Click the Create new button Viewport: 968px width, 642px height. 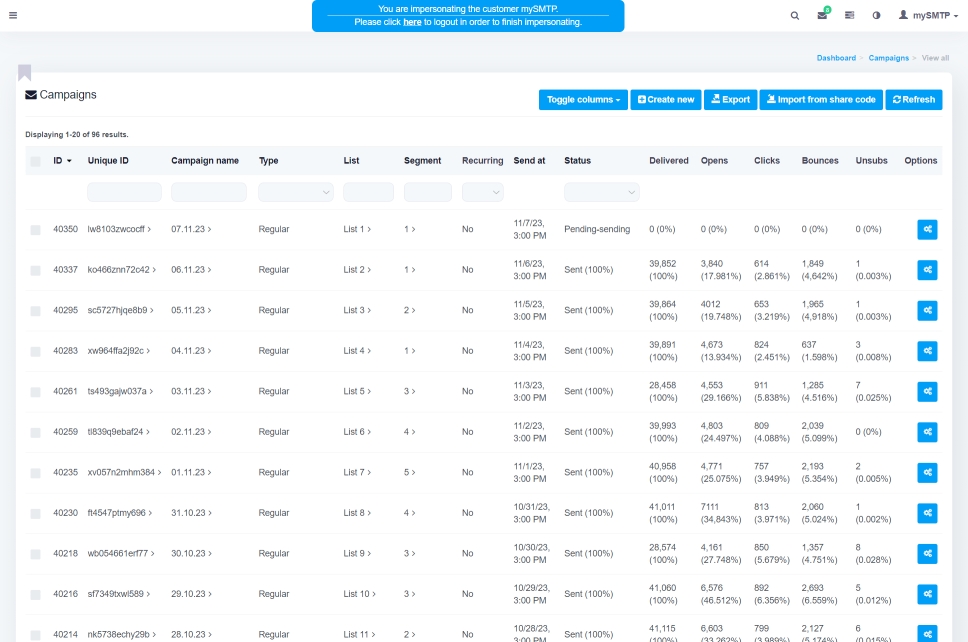pos(665,100)
